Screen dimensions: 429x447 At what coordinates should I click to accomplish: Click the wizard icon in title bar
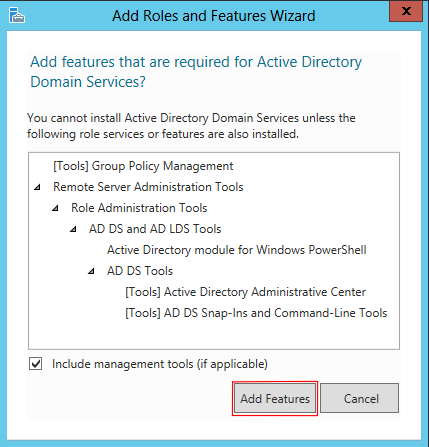point(17,15)
